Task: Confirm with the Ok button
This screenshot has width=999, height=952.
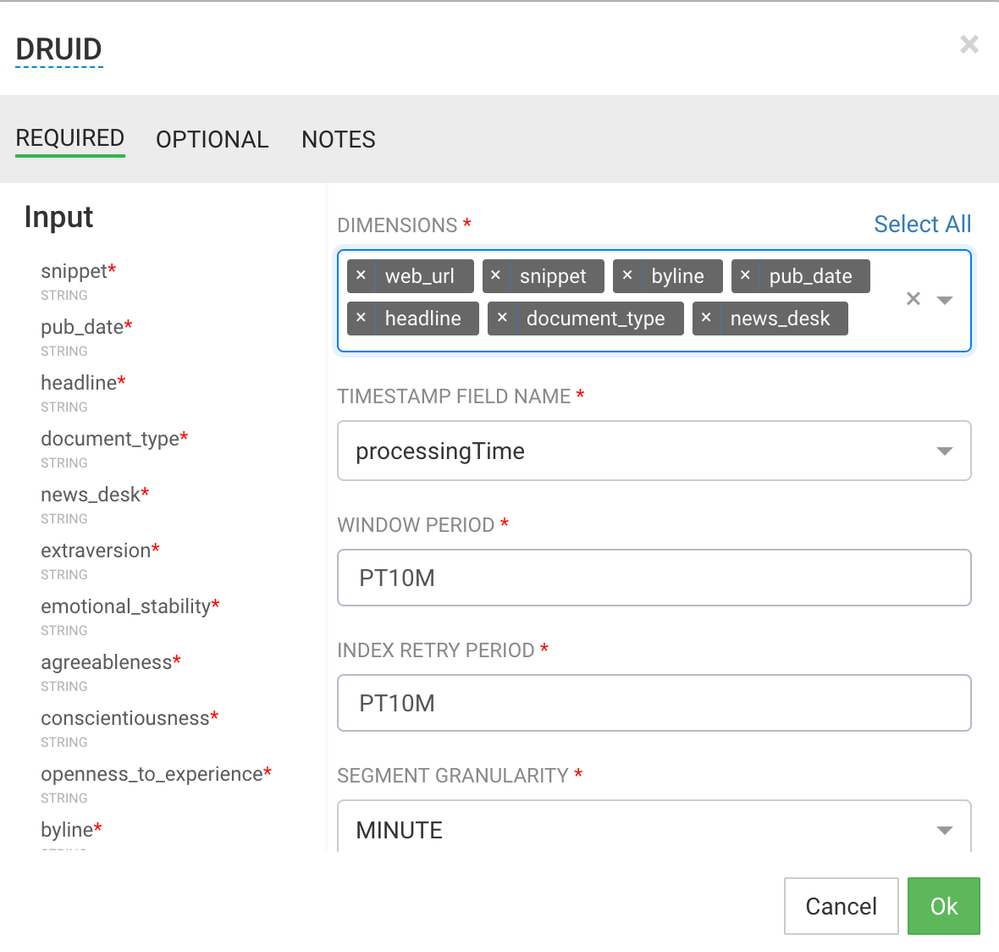Action: pyautogui.click(x=944, y=906)
